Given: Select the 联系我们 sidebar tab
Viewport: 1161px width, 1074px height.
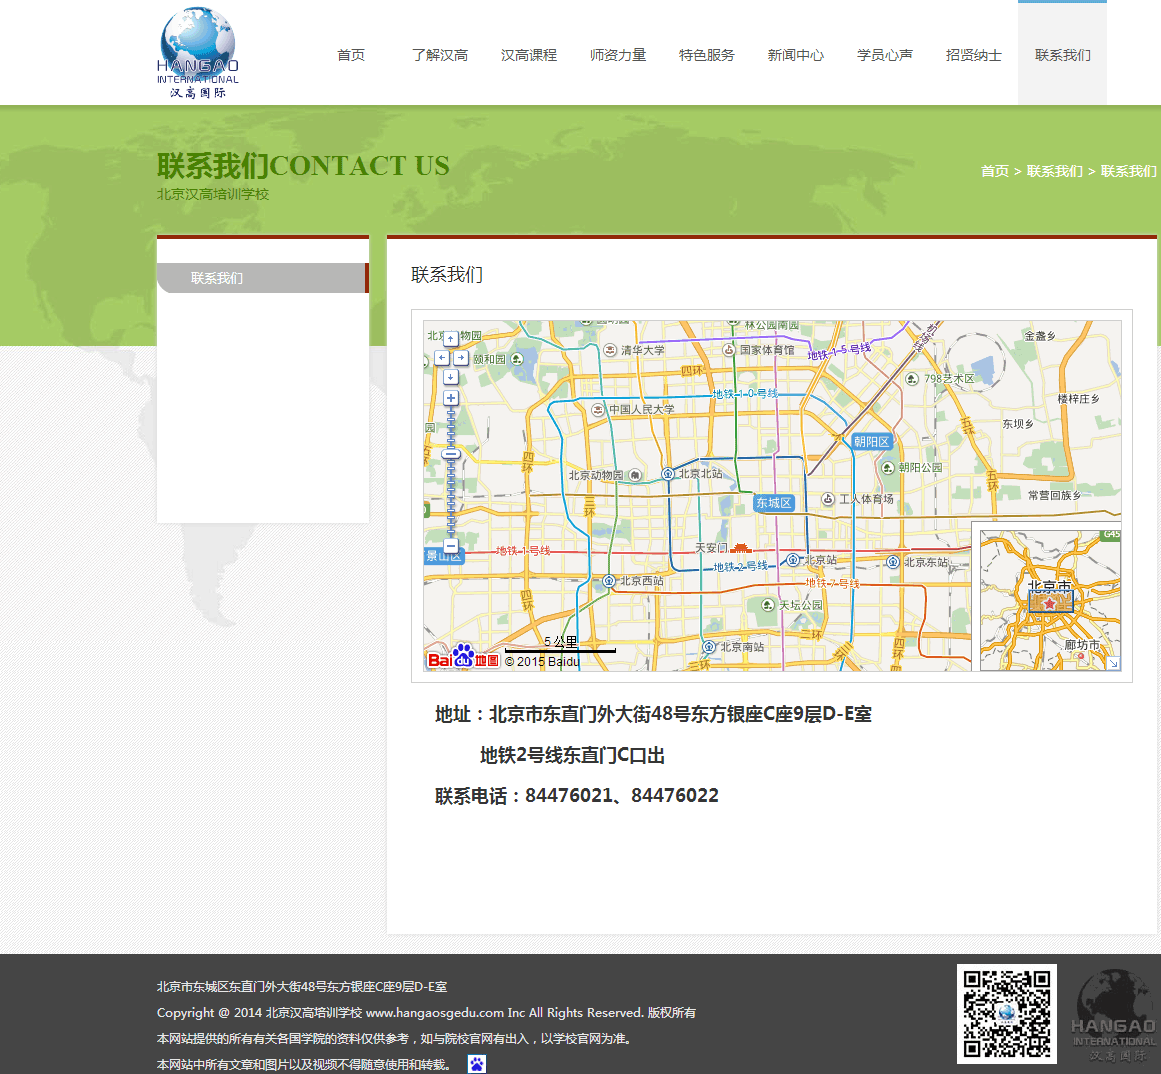Looking at the screenshot, I should (263, 278).
